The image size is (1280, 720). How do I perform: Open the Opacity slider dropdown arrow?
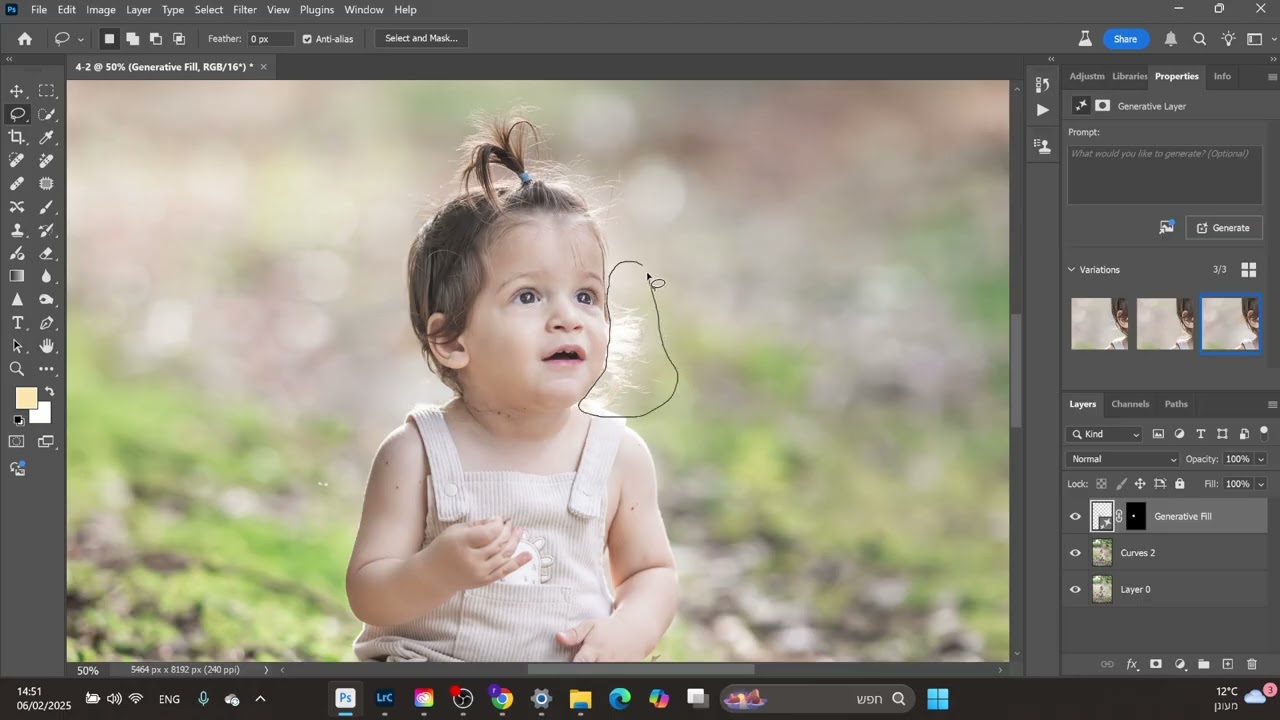click(1260, 459)
